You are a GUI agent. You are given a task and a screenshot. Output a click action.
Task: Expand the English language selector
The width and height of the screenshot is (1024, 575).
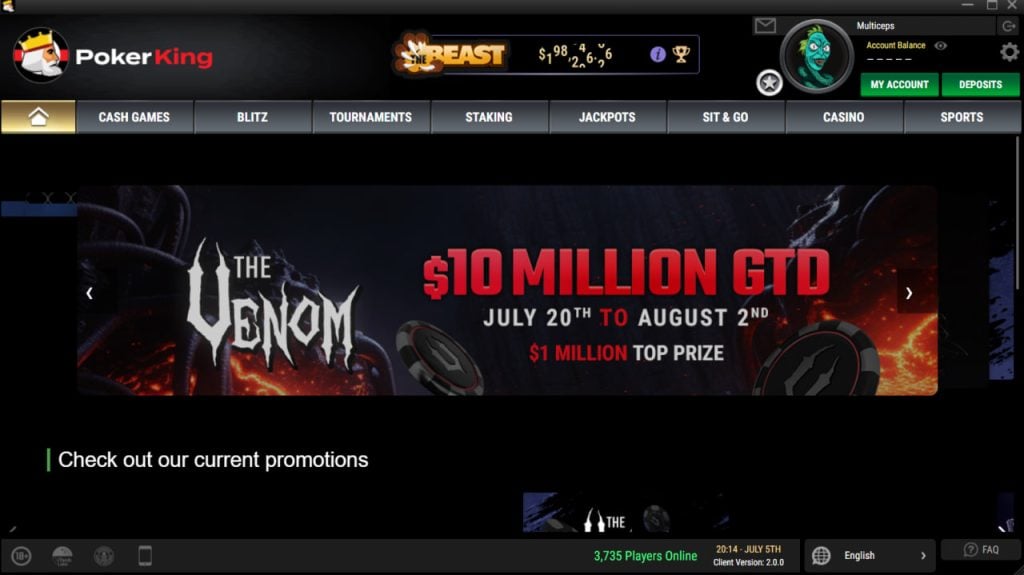870,555
